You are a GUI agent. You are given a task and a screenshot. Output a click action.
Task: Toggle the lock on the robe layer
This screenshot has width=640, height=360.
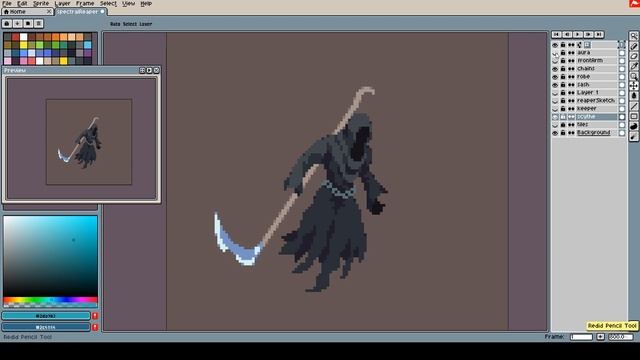coord(563,77)
